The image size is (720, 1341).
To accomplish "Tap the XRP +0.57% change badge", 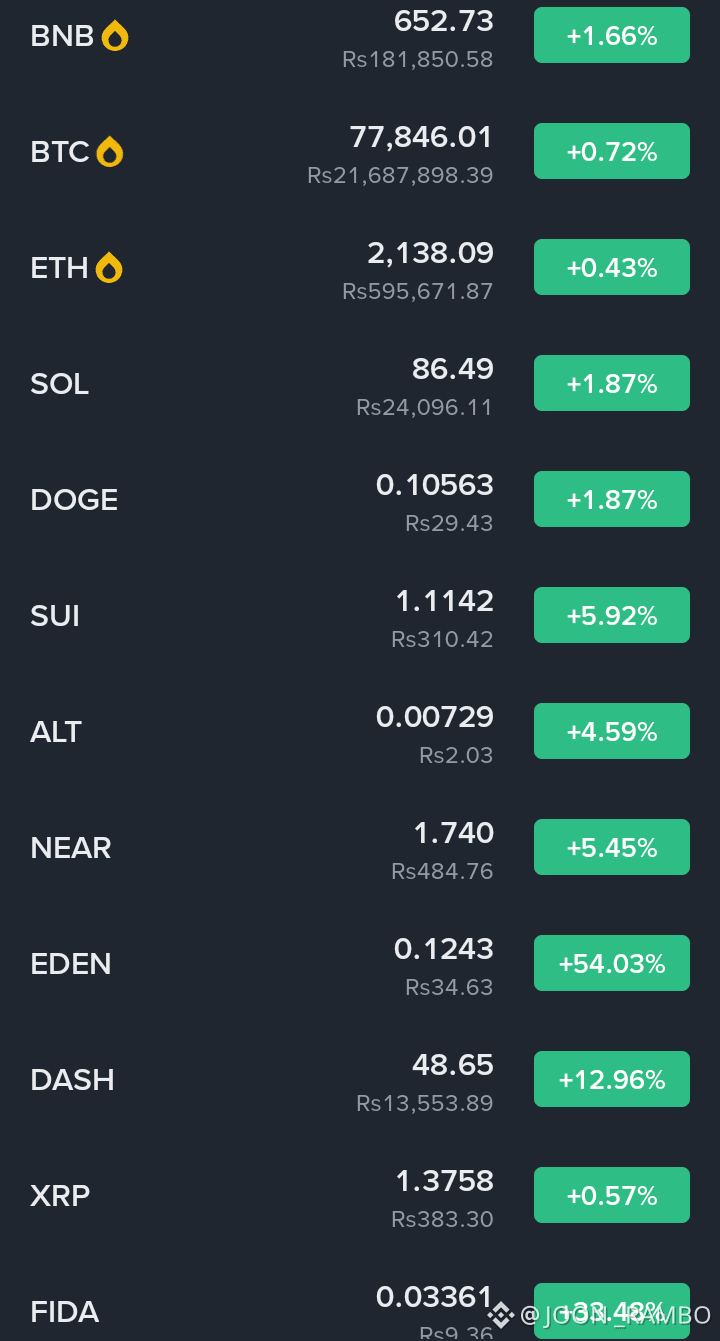I will pyautogui.click(x=612, y=1195).
